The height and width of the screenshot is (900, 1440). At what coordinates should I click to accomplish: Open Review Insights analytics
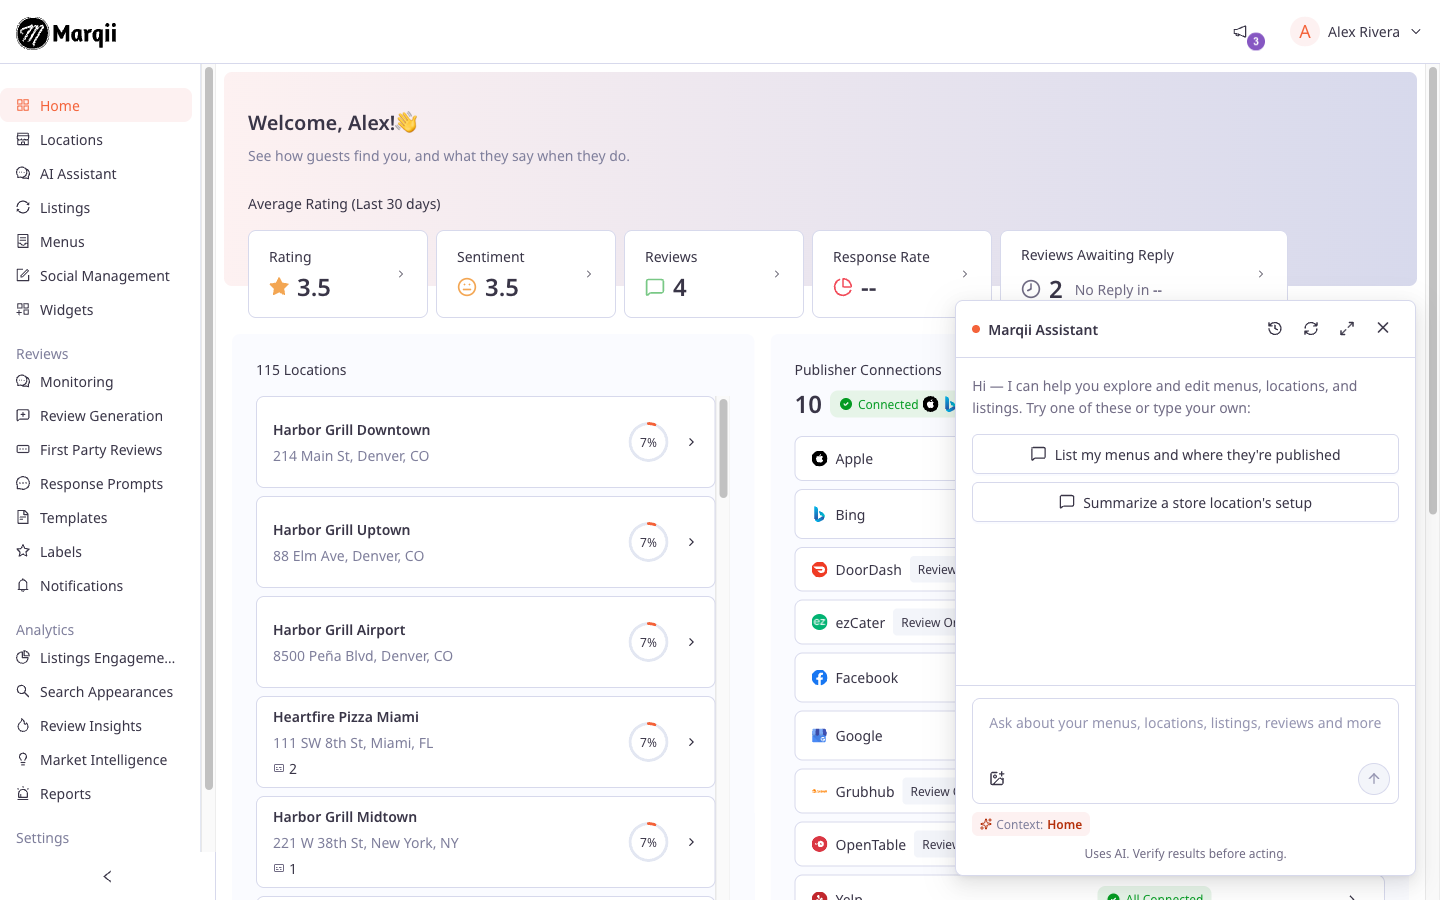point(96,726)
